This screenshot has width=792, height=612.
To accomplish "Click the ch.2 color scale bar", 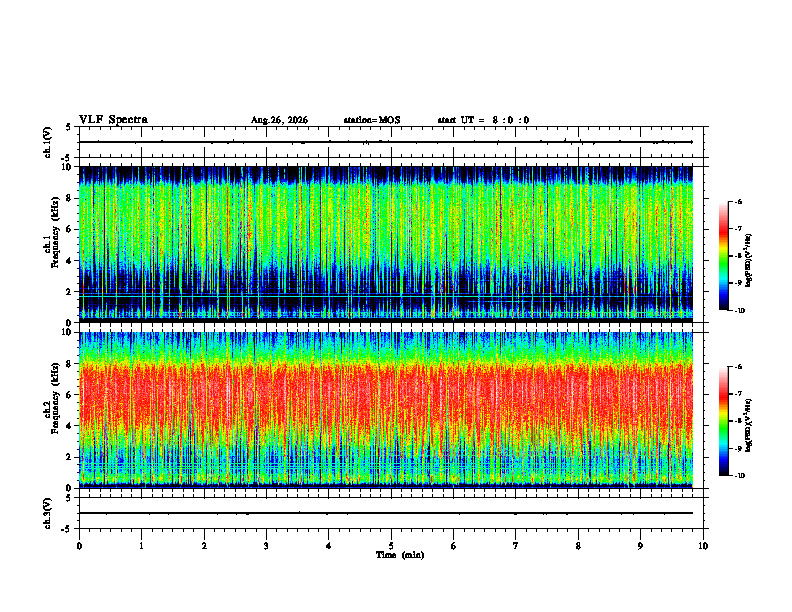I will pyautogui.click(x=723, y=421).
